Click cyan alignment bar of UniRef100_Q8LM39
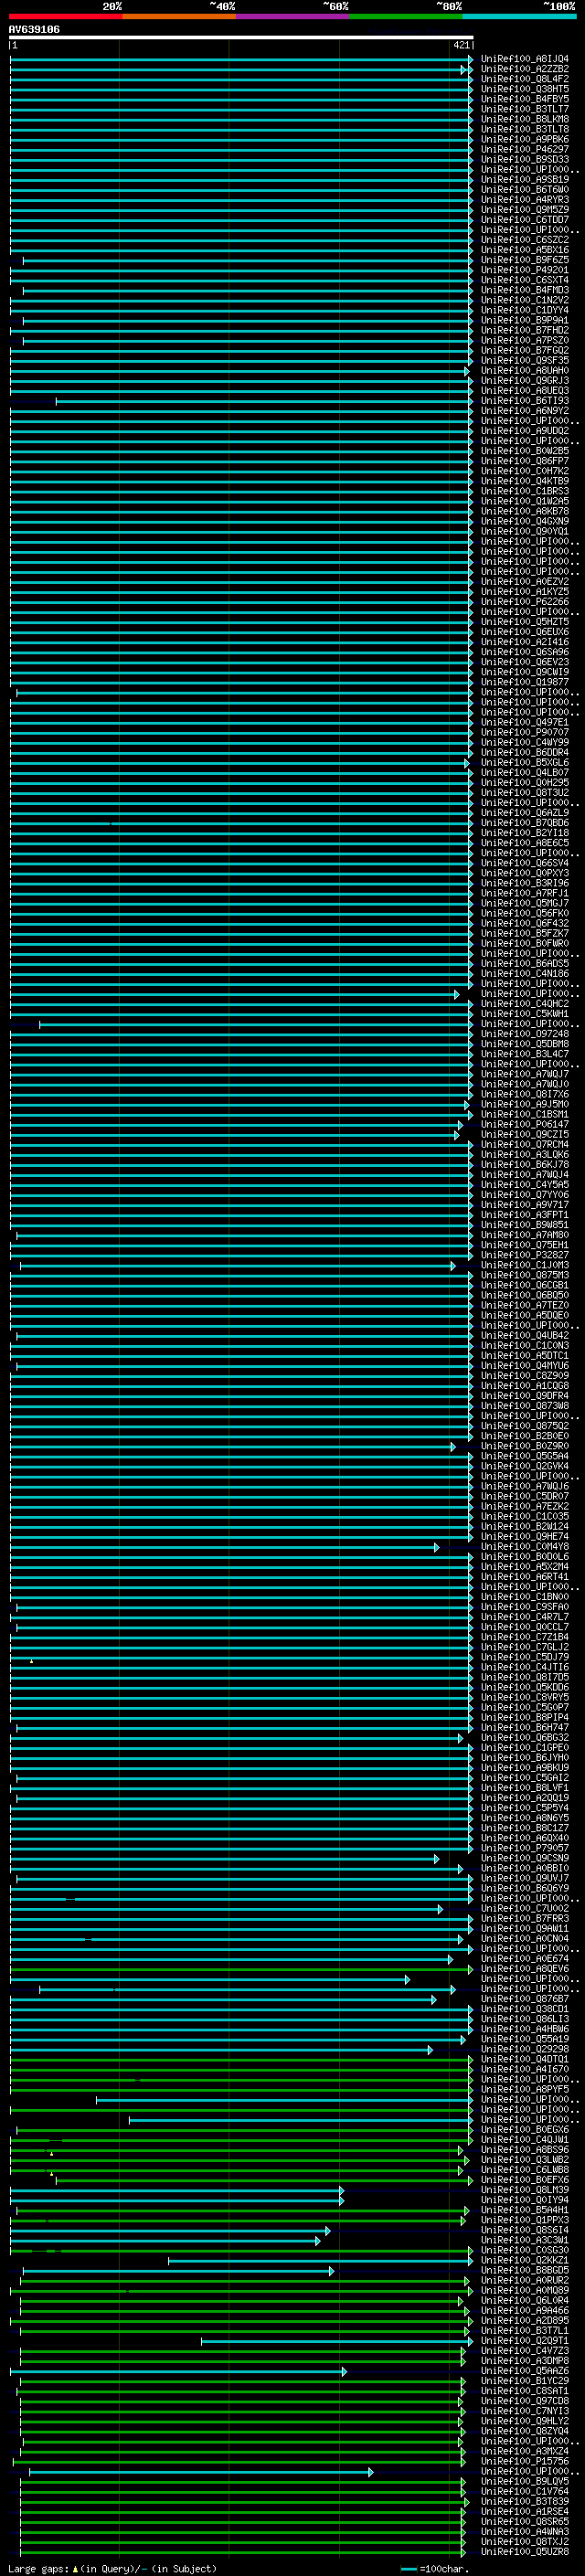The height and width of the screenshot is (2576, 585). (177, 2190)
